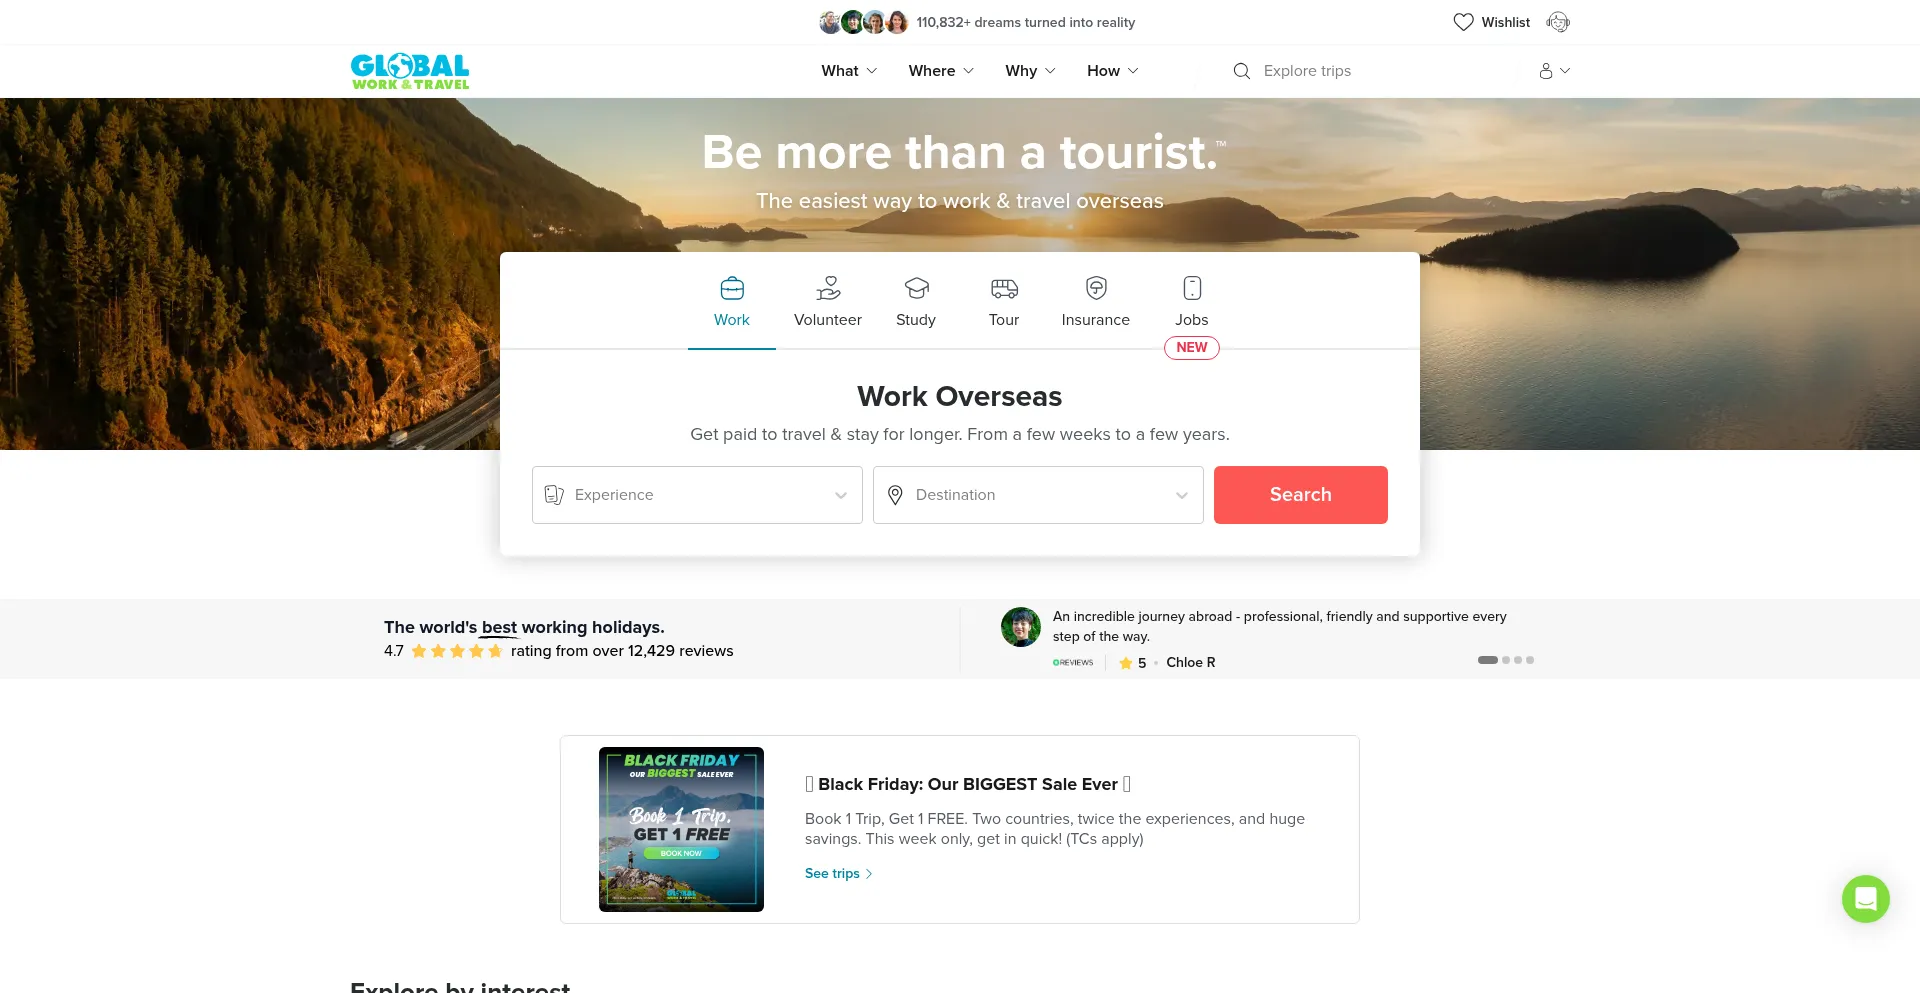The width and height of the screenshot is (1920, 993).
Task: Click the Explore trips search field
Action: coord(1380,71)
